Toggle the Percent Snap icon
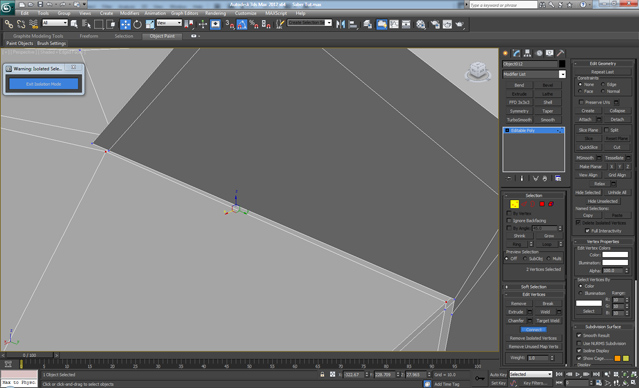Viewport: 639px width, 388px height. point(254,24)
